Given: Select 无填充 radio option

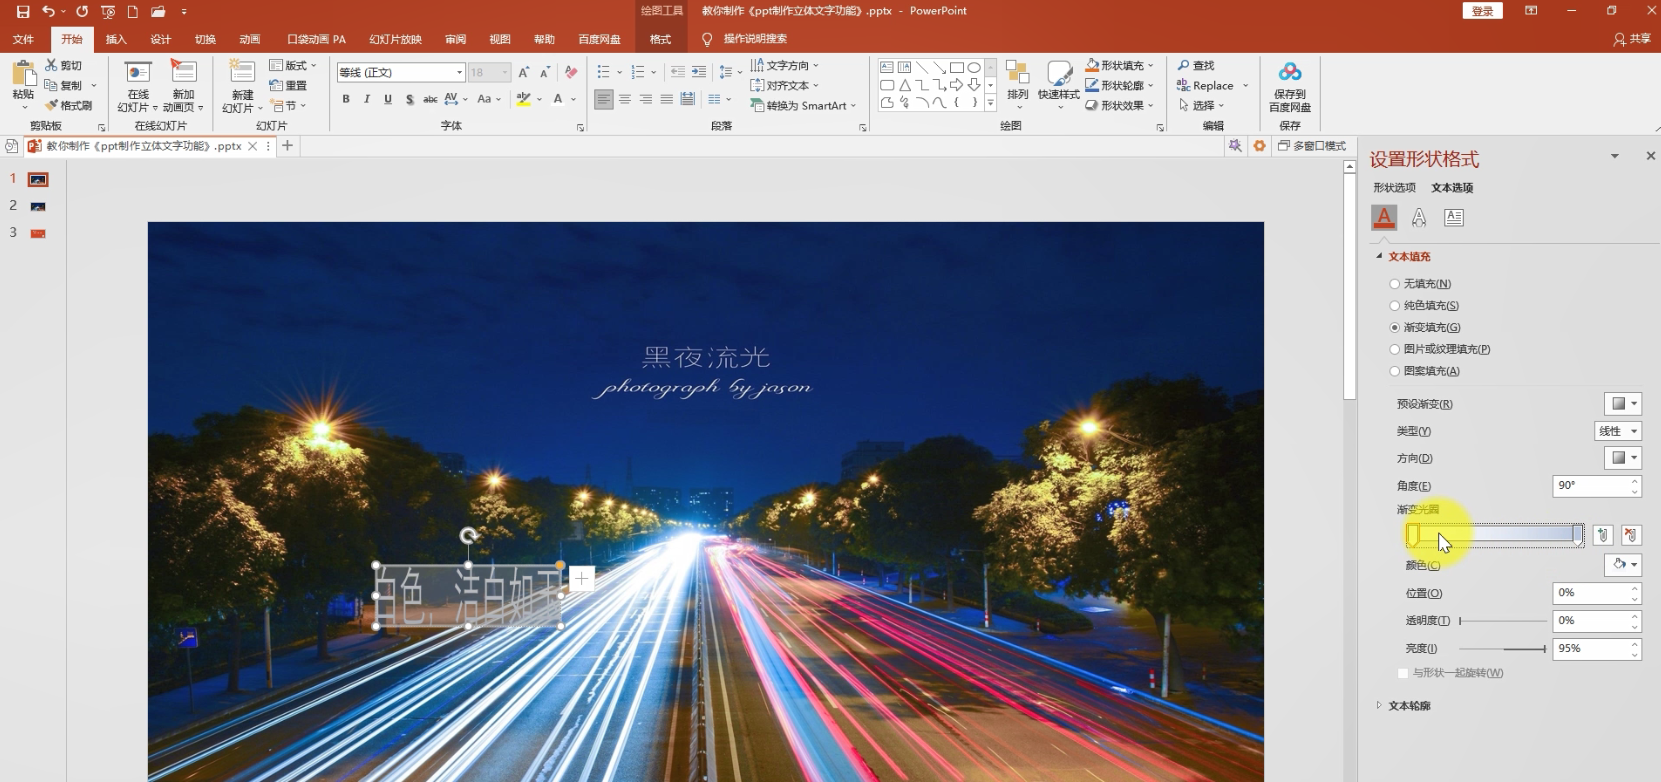Looking at the screenshot, I should click(1395, 284).
